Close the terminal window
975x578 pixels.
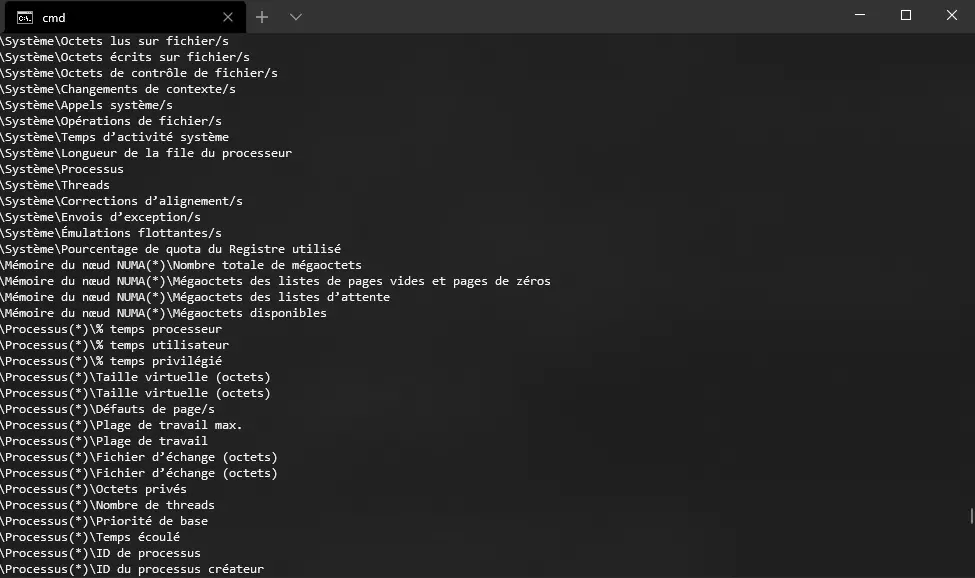pos(952,15)
